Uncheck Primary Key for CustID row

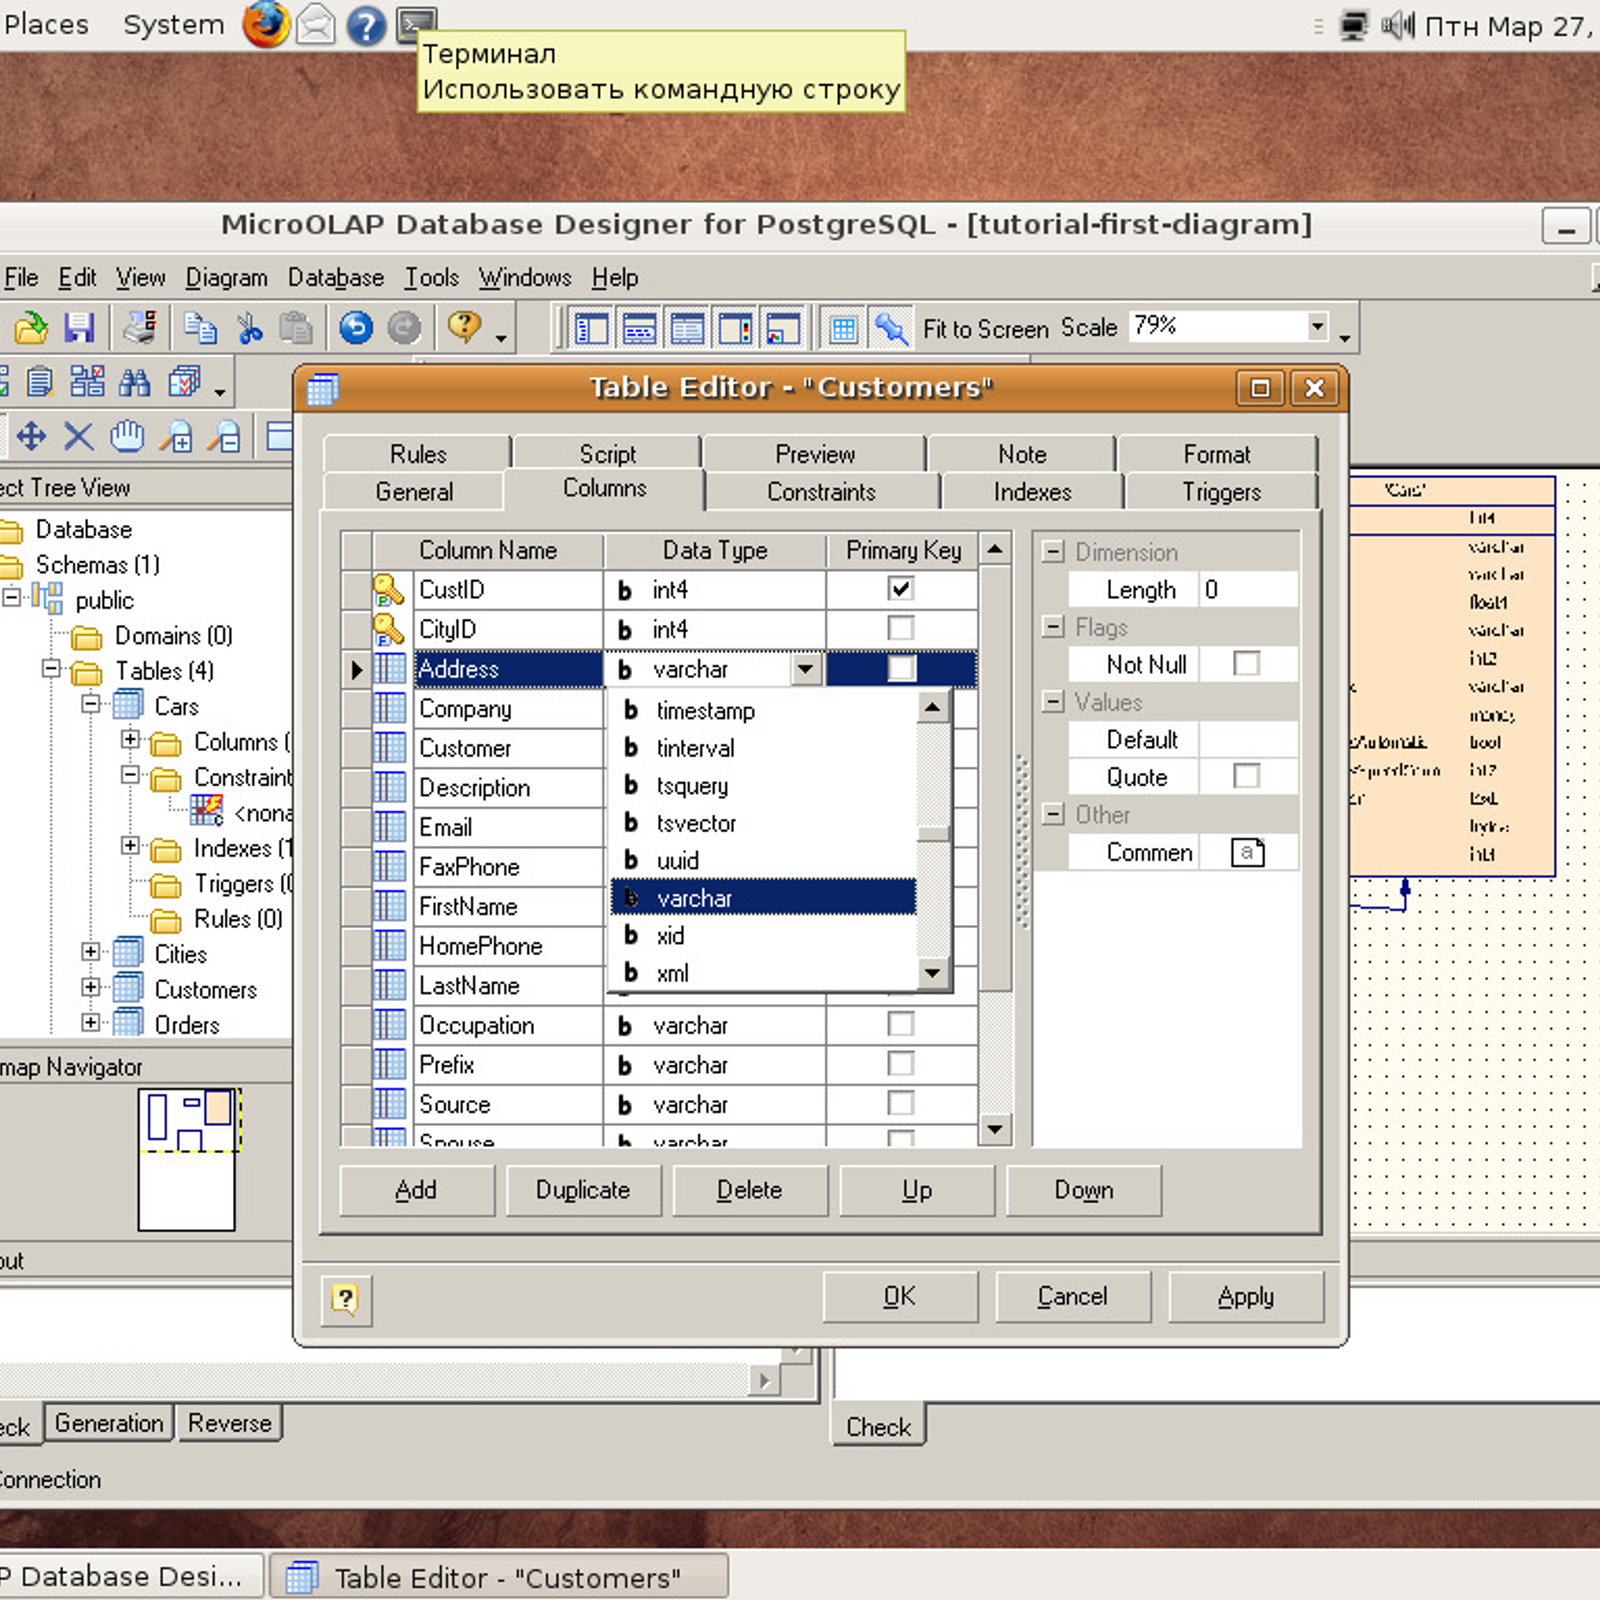(901, 589)
